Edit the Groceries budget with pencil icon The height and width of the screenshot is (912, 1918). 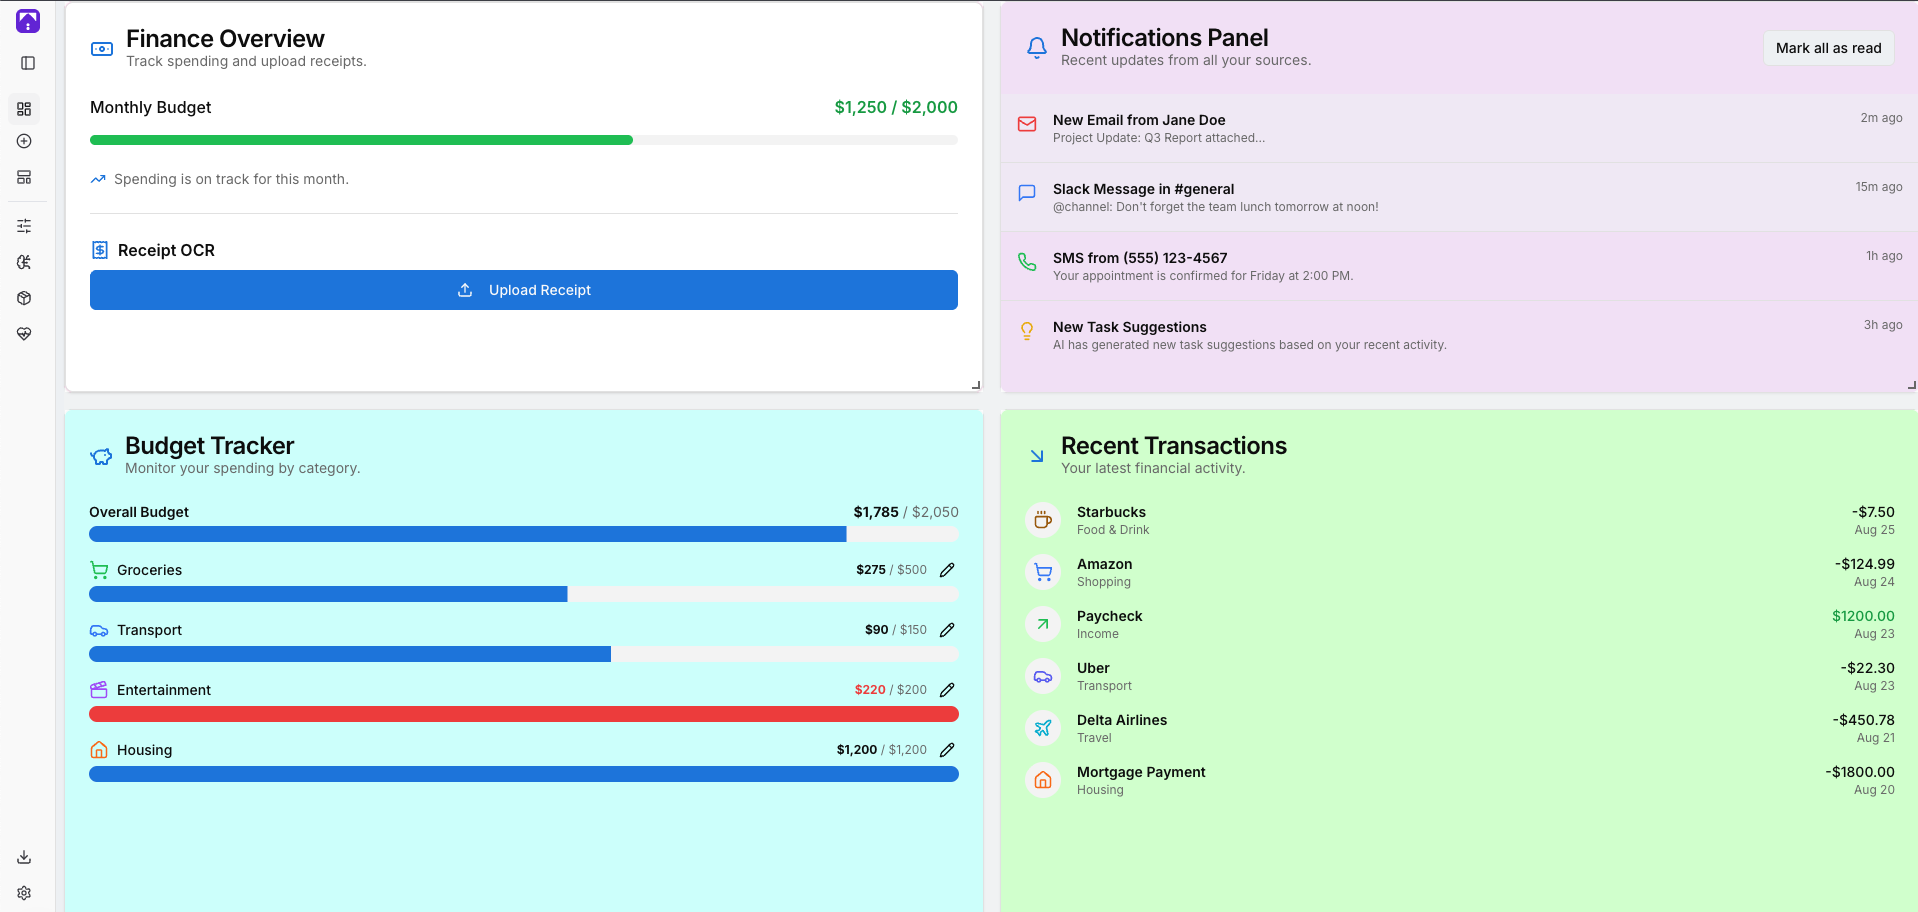[x=947, y=570]
